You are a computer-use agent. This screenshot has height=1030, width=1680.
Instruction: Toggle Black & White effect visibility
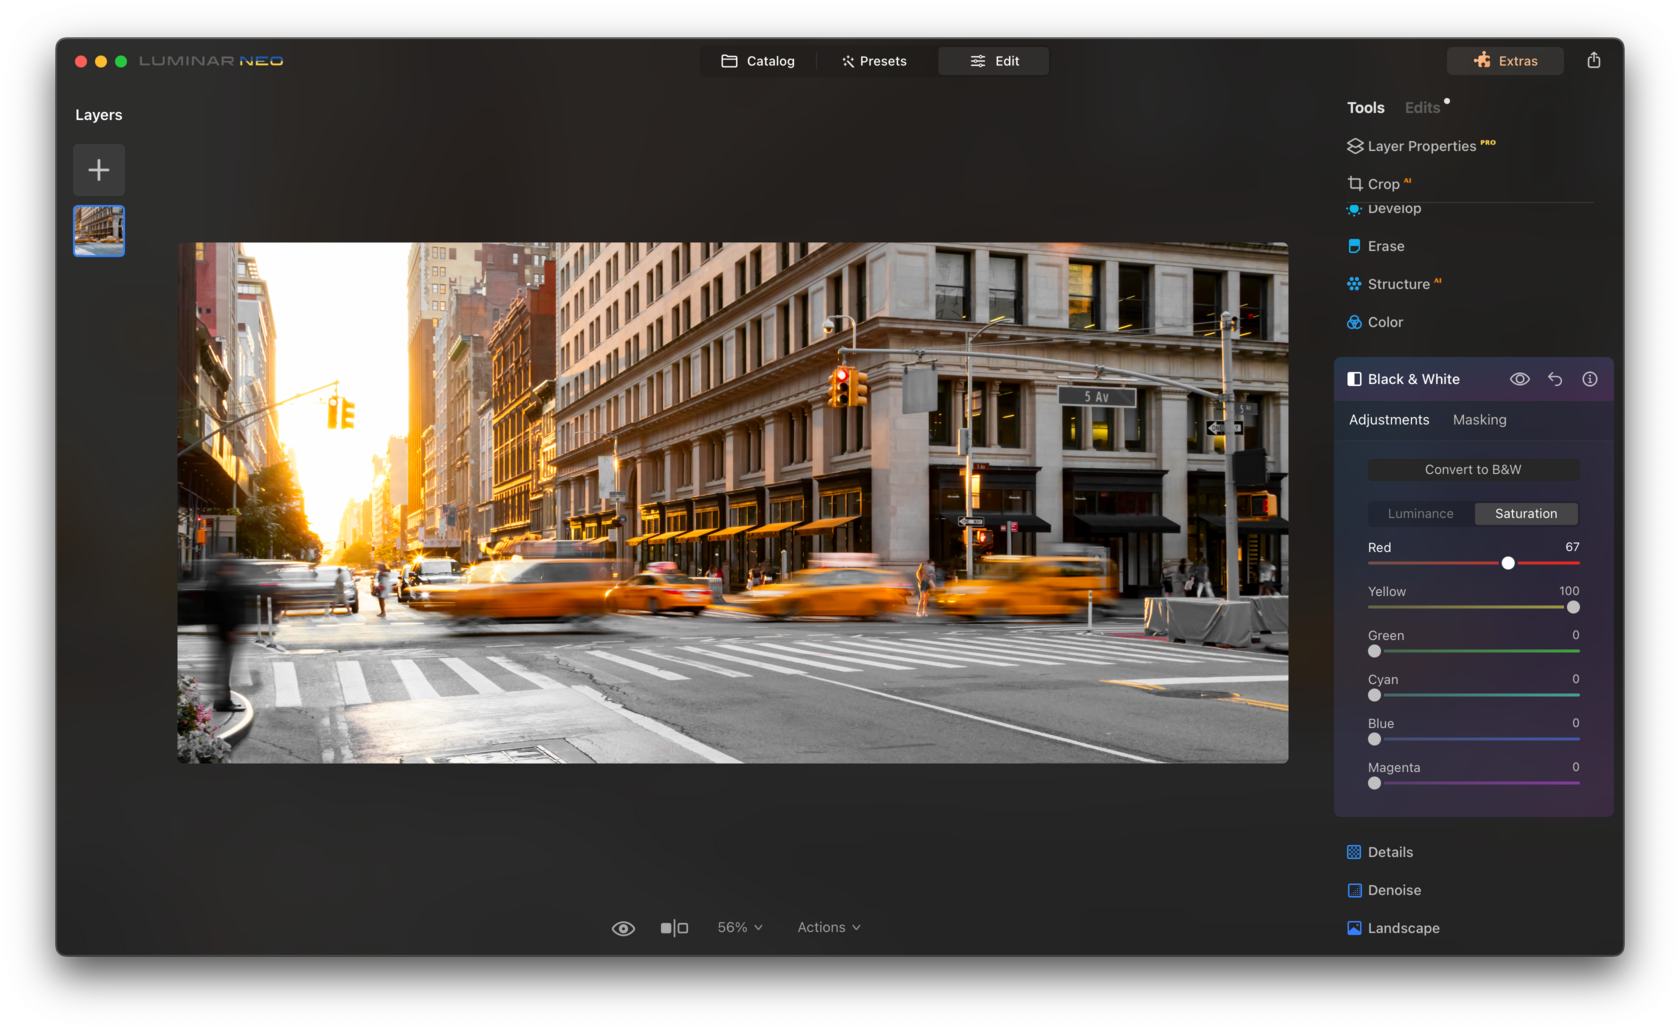[x=1519, y=379]
